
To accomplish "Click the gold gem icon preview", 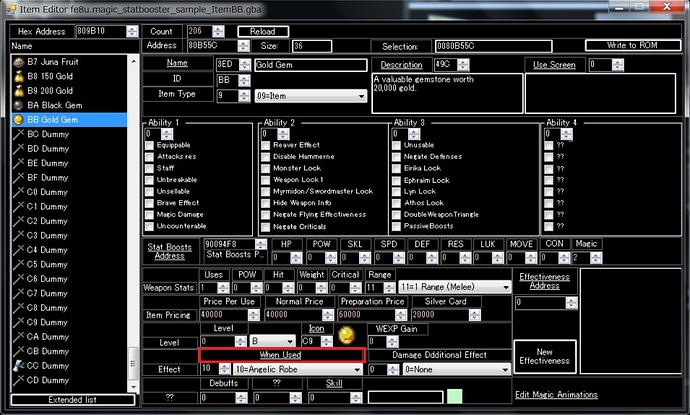I will point(346,331).
